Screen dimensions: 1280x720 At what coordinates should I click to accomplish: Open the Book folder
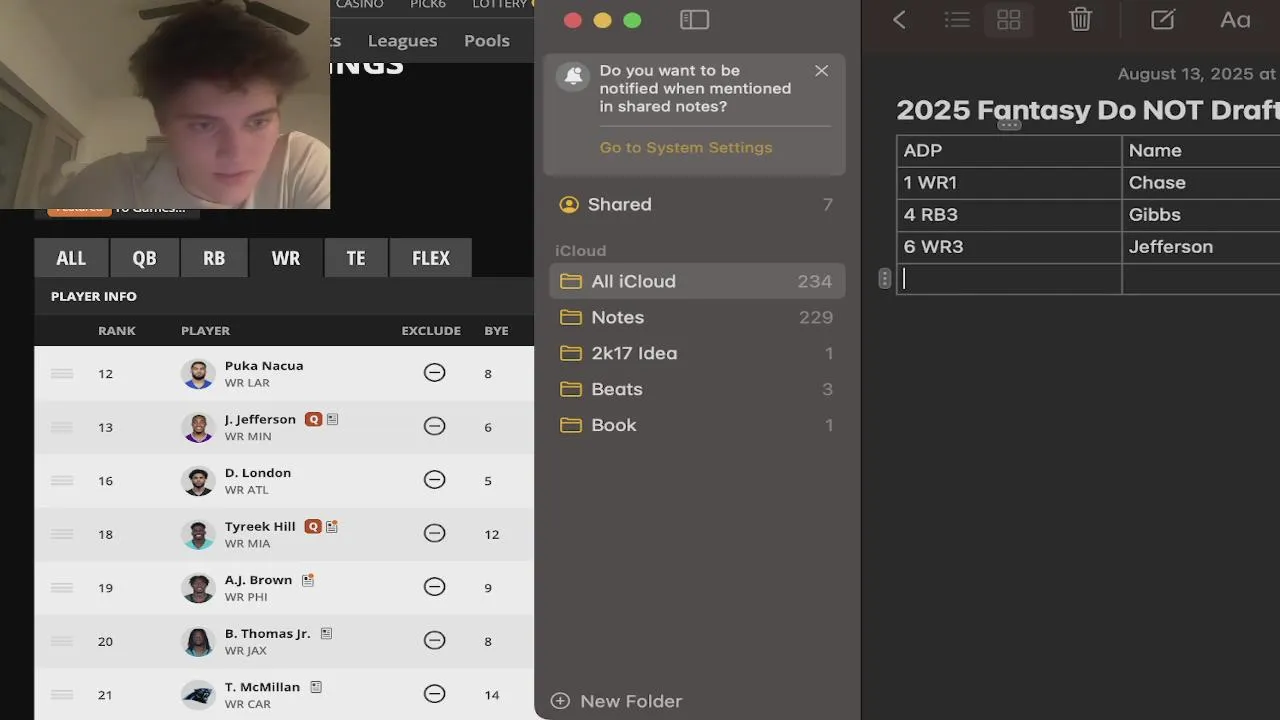(697, 425)
